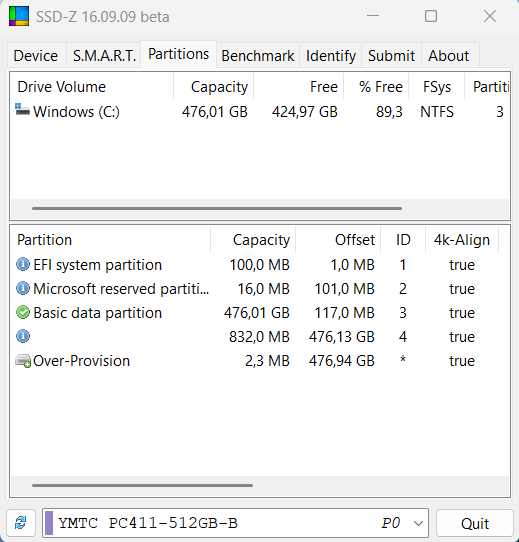Click the partition list horizontal scrollbar
Viewport: 519px width, 542px height.
[x=142, y=485]
